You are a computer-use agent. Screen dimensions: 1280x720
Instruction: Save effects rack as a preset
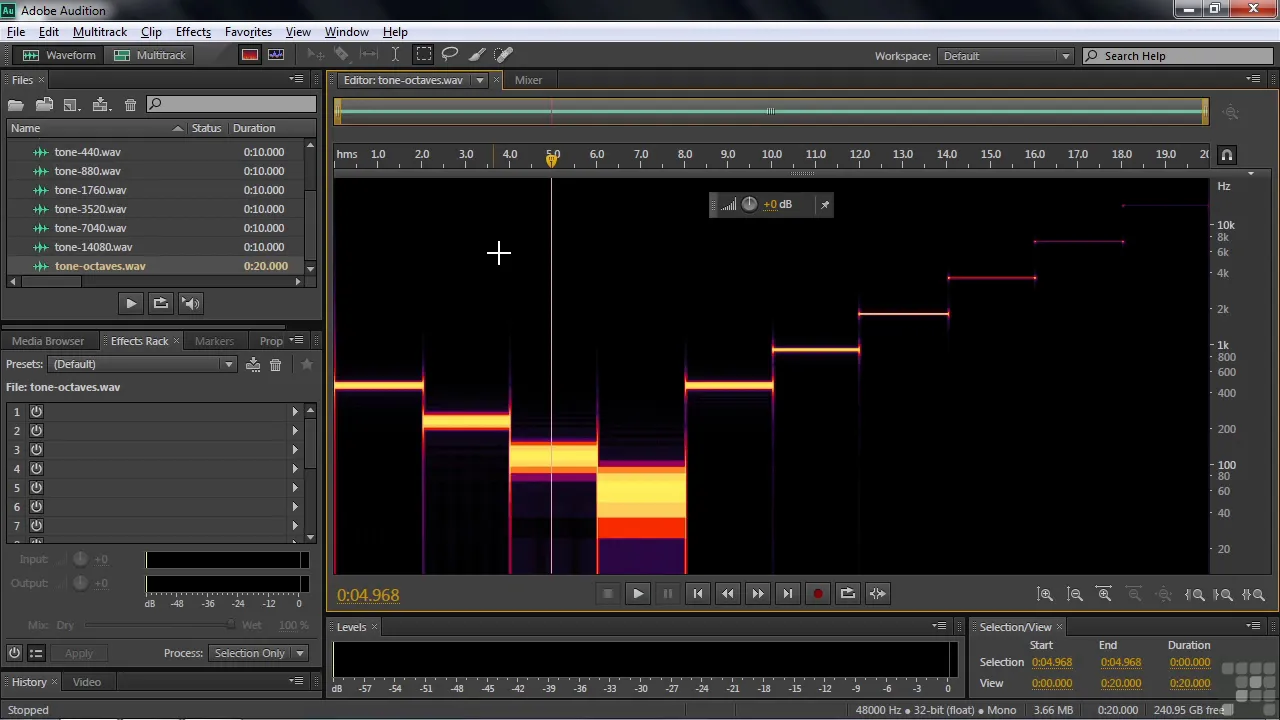(x=253, y=365)
